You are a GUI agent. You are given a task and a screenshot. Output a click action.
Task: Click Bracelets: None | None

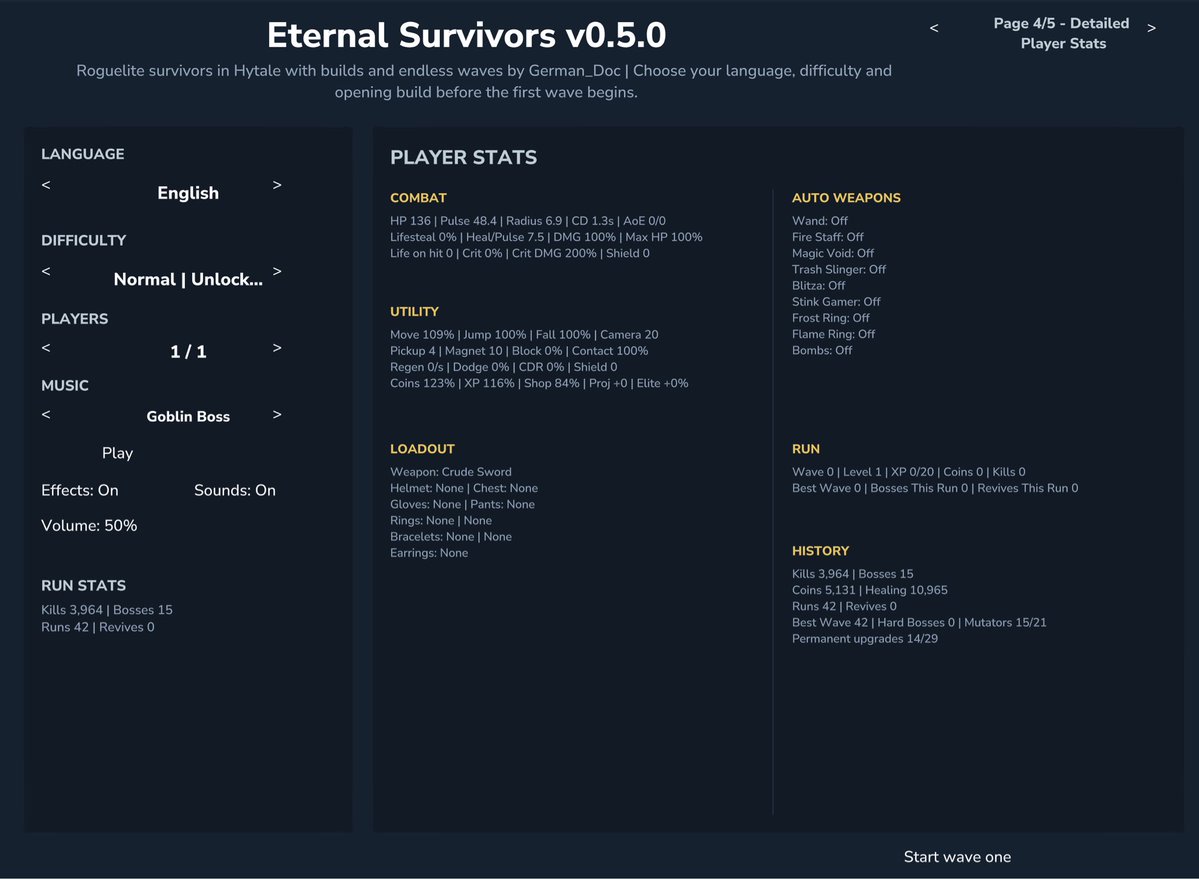coord(451,537)
